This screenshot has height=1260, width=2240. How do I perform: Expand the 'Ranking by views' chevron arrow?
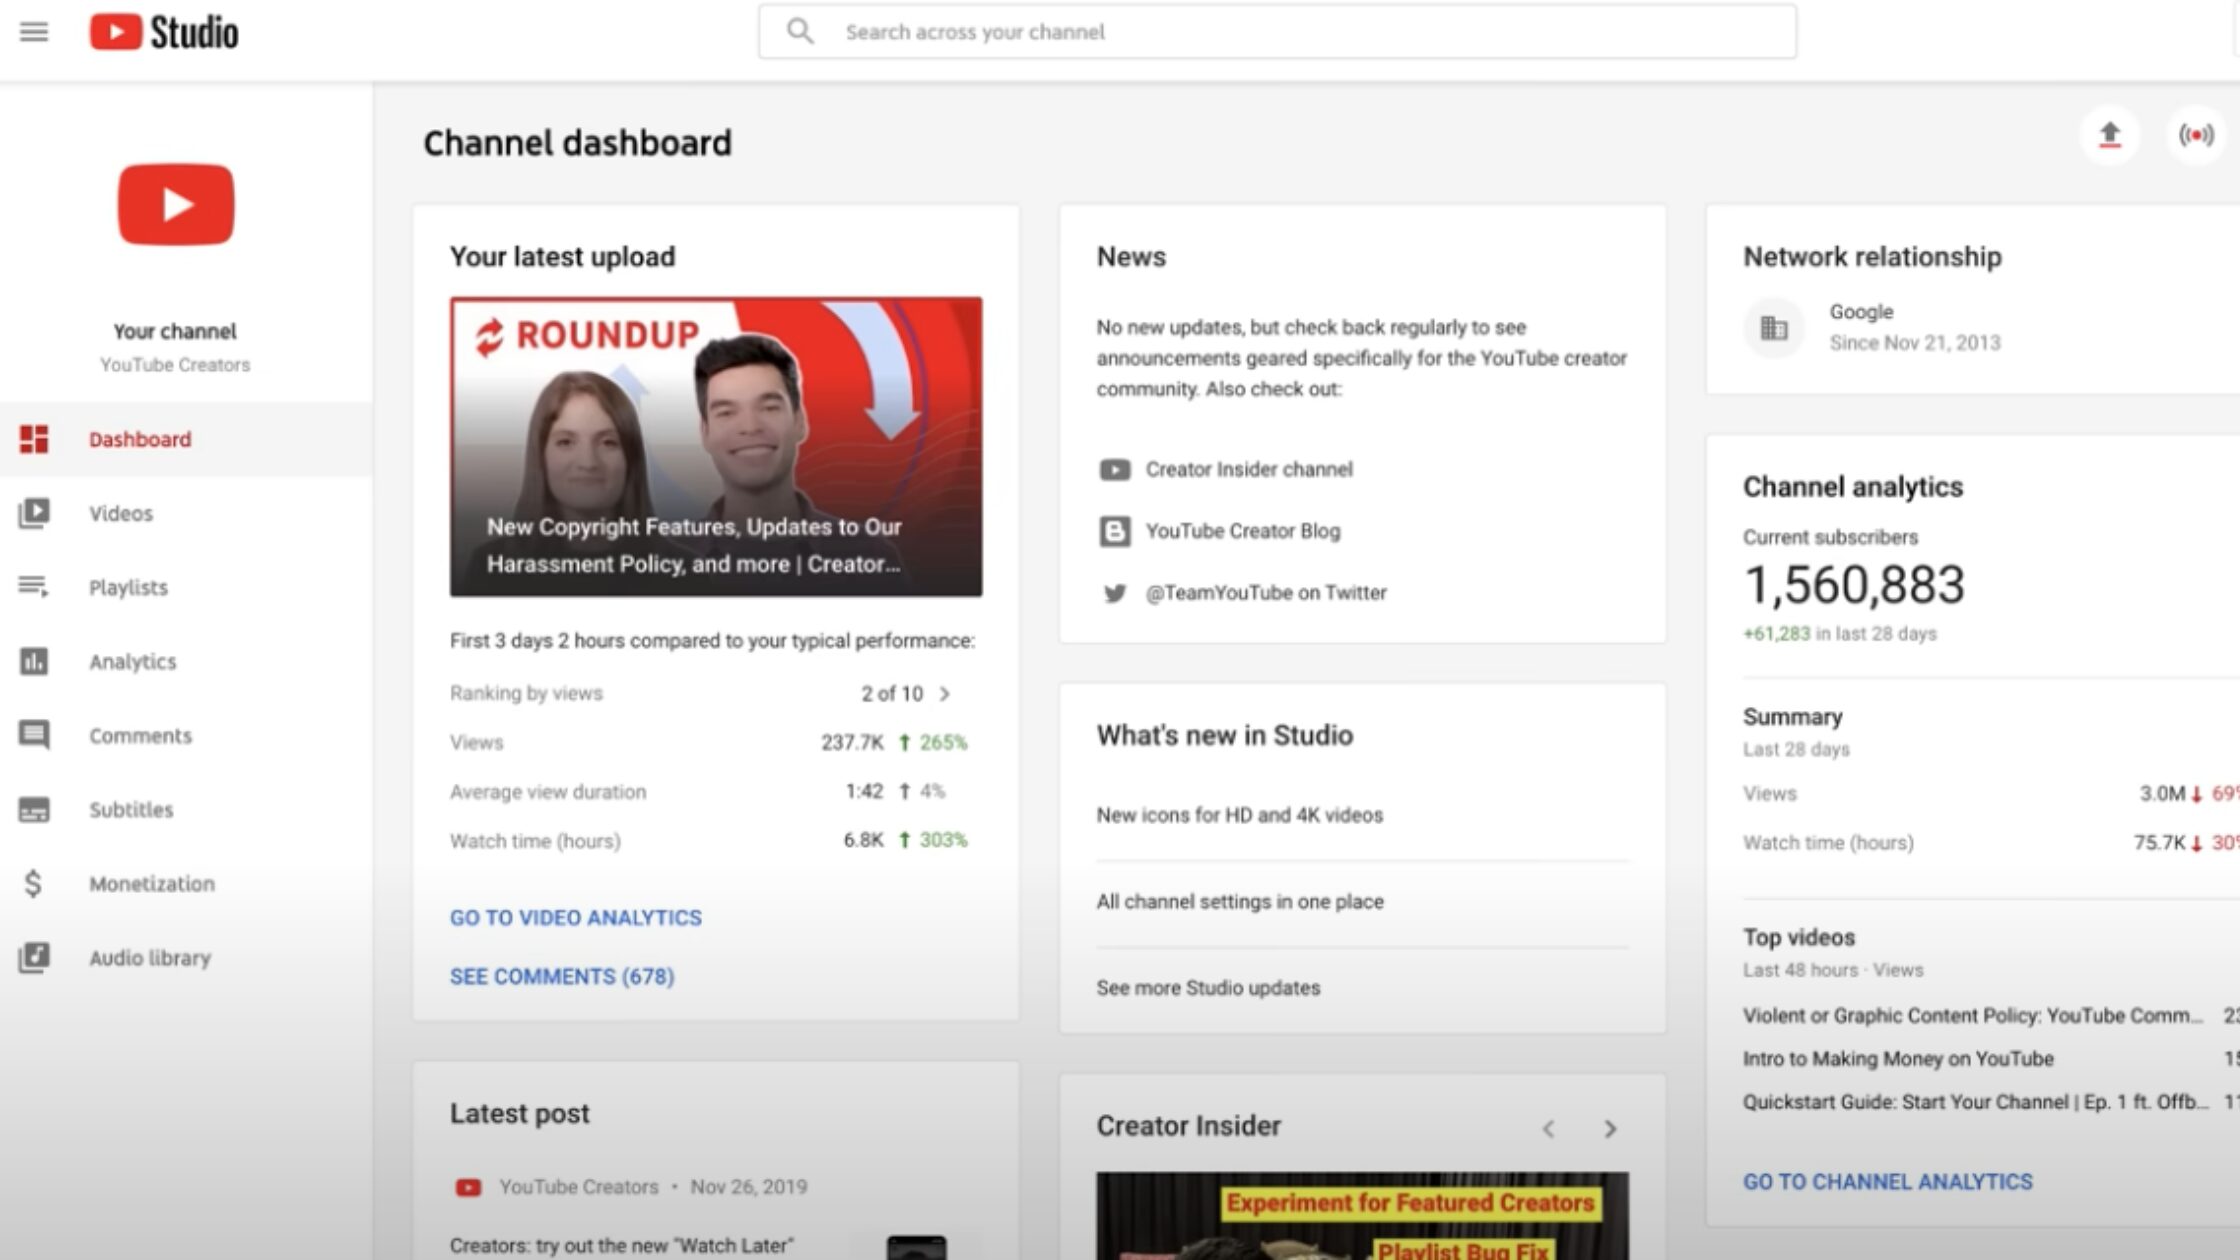[944, 693]
